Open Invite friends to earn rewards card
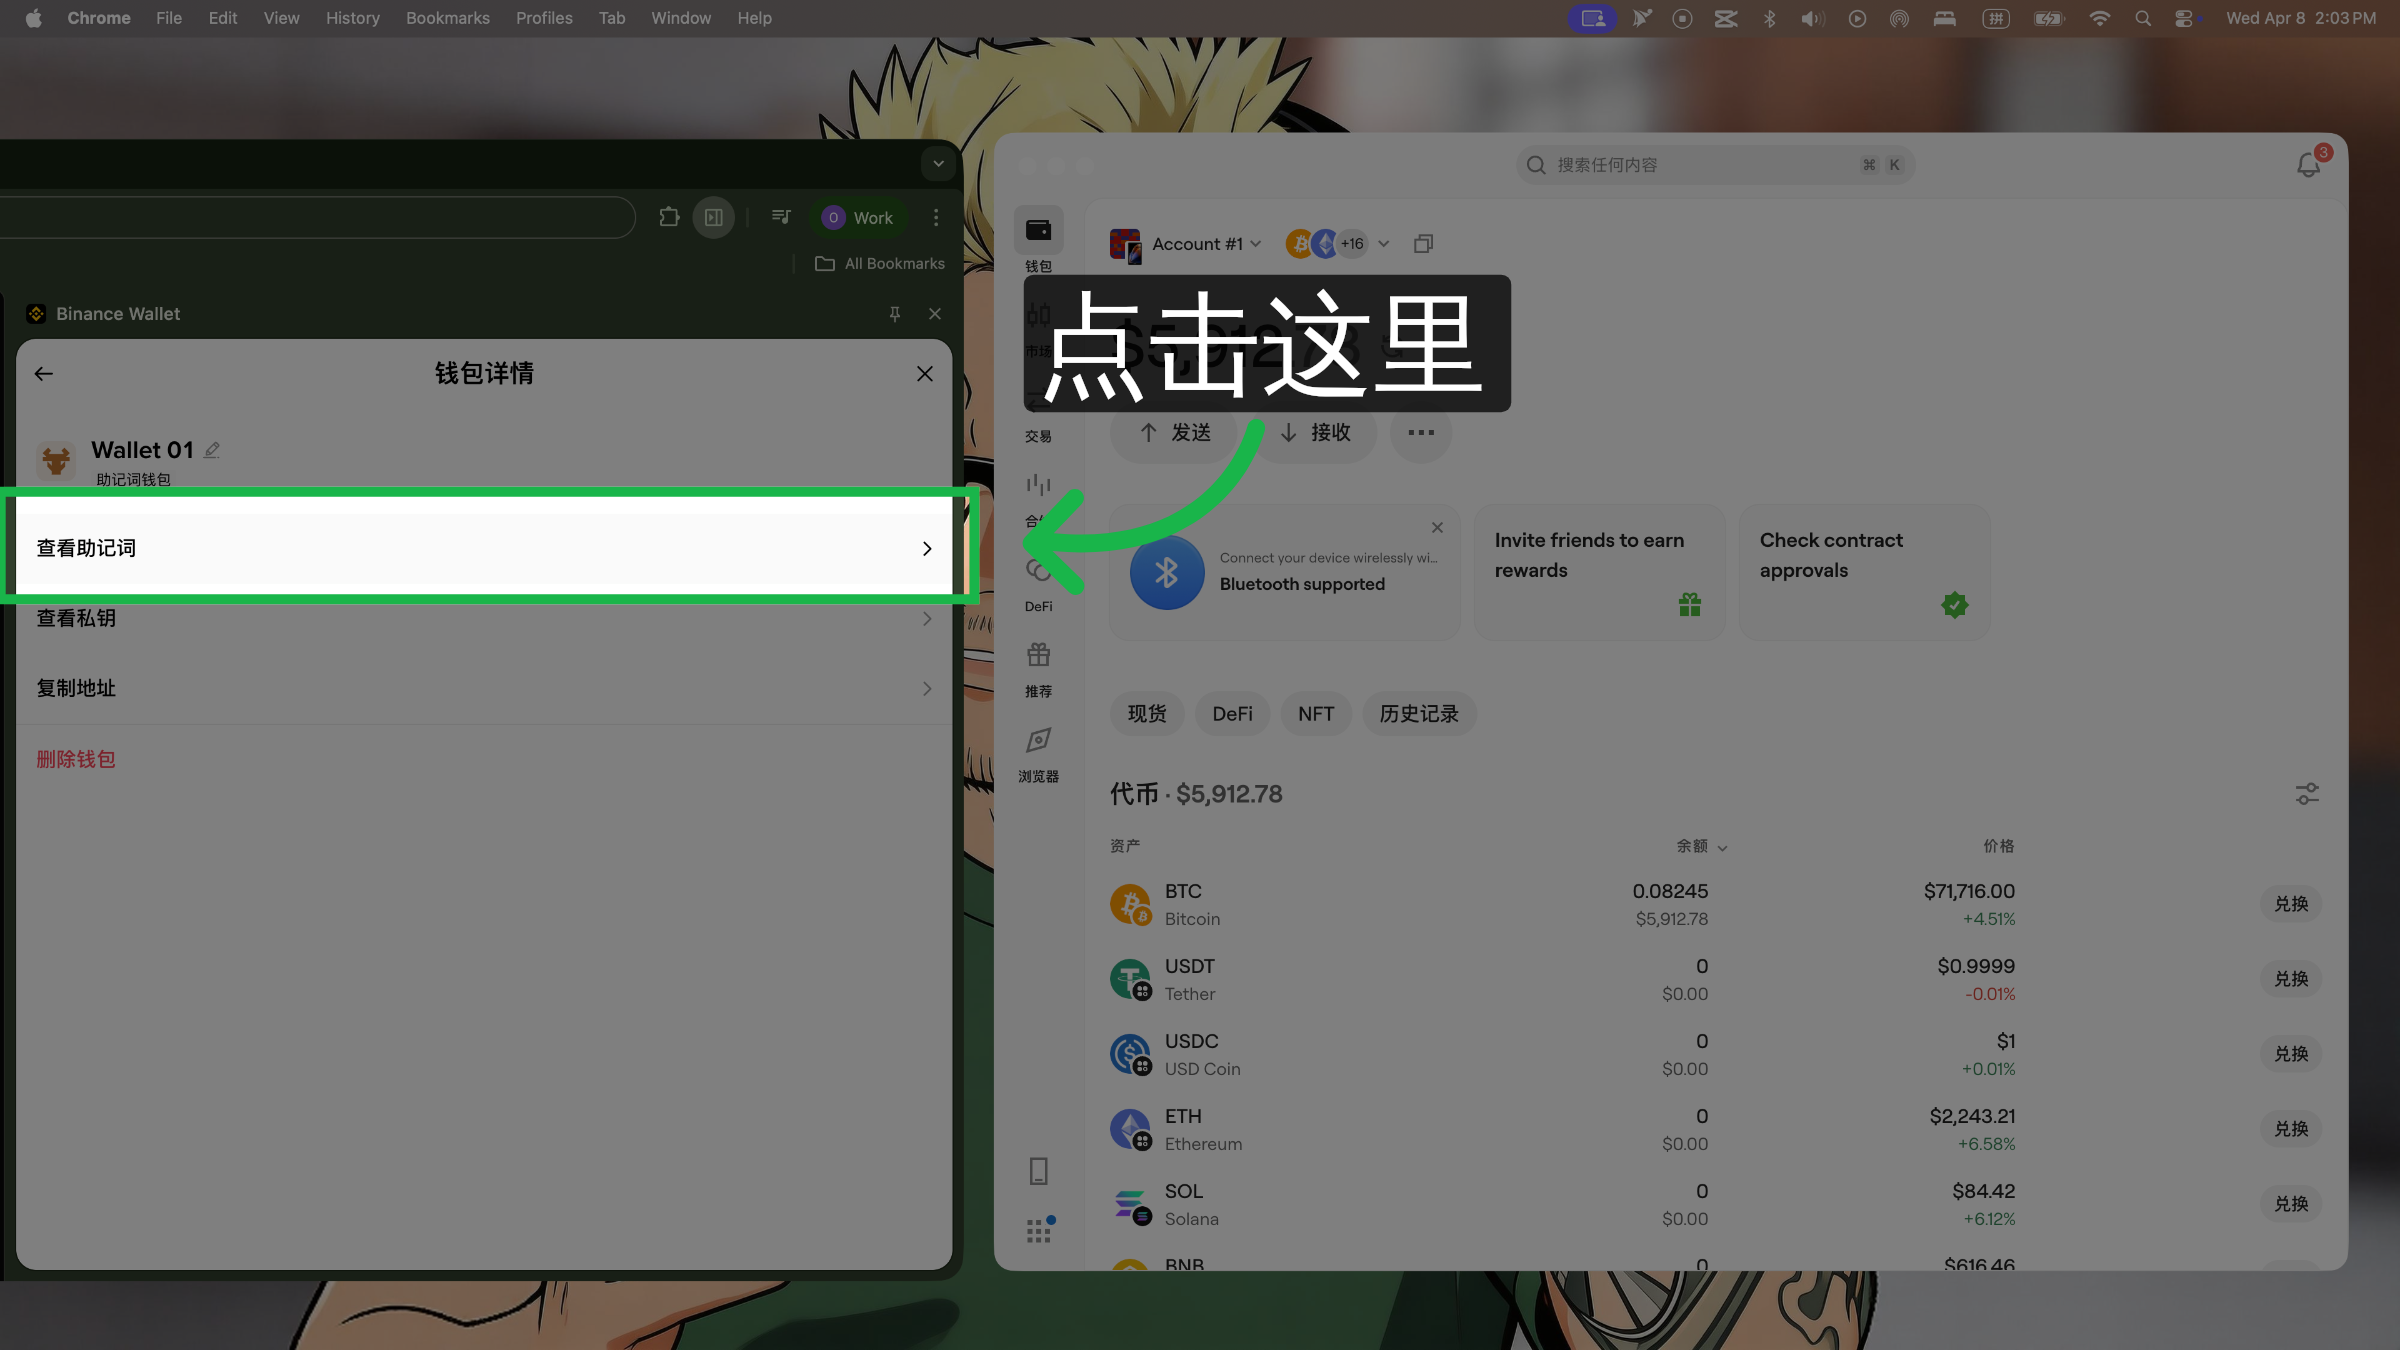Image resolution: width=2400 pixels, height=1350 pixels. click(1600, 573)
